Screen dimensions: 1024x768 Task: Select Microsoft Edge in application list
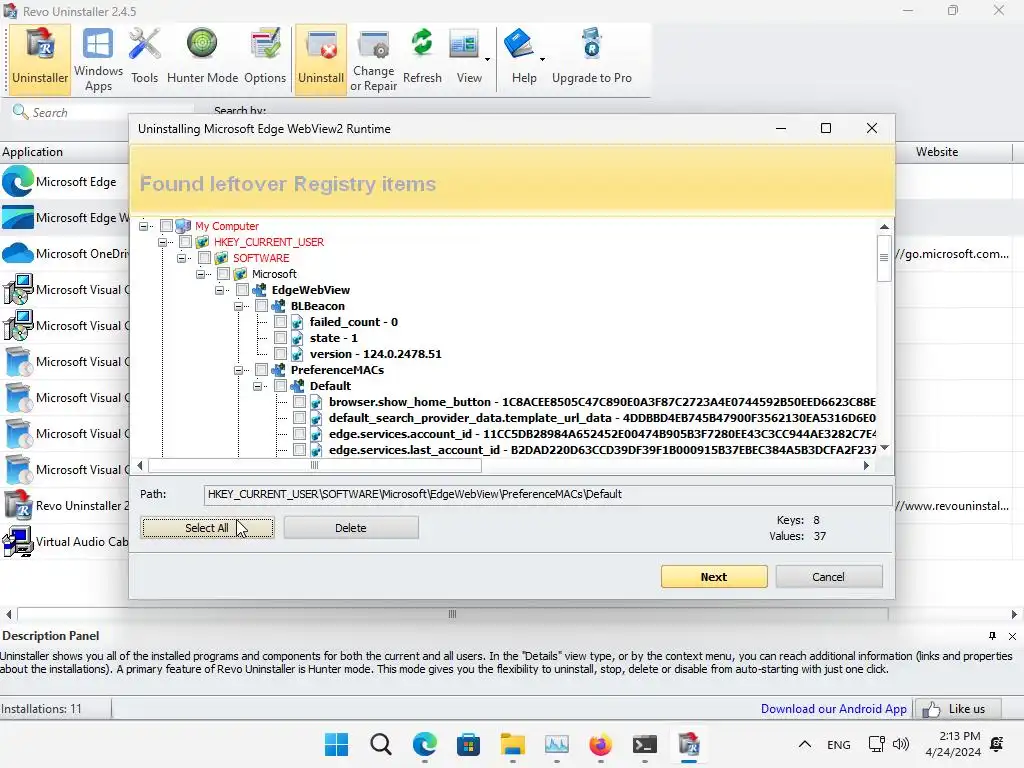65,182
